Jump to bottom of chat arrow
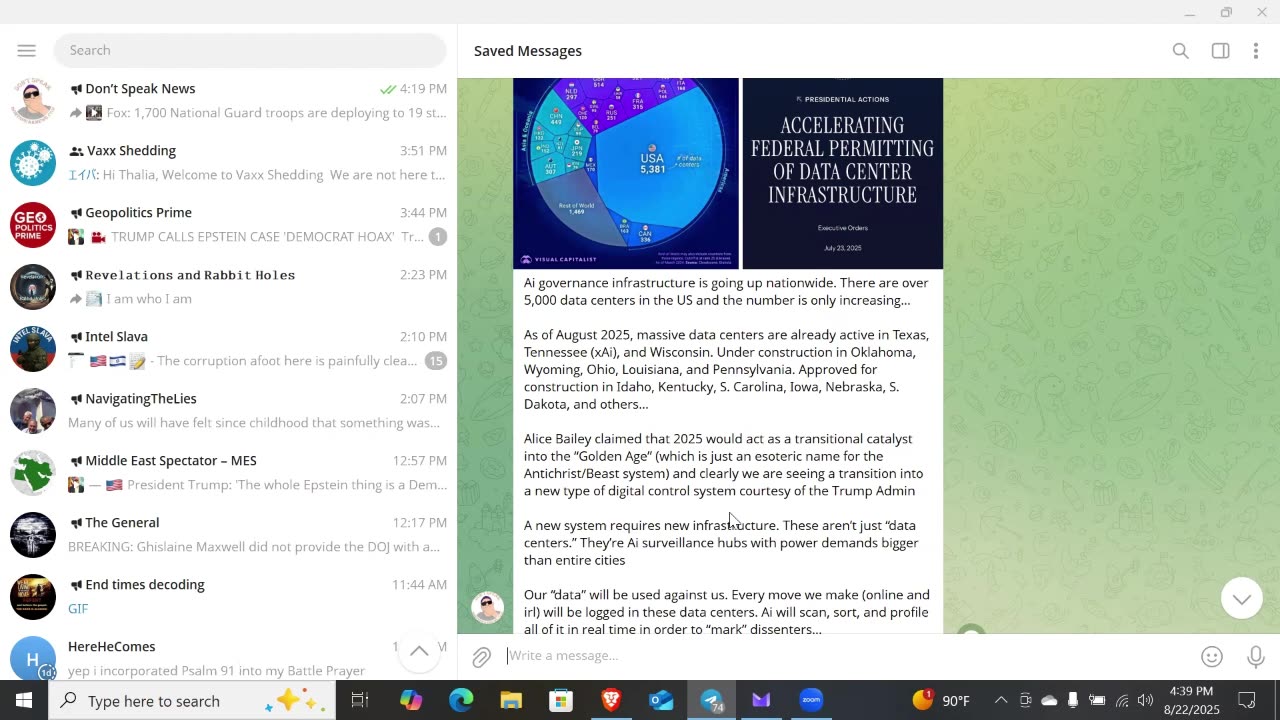The image size is (1280, 720). point(1242,599)
